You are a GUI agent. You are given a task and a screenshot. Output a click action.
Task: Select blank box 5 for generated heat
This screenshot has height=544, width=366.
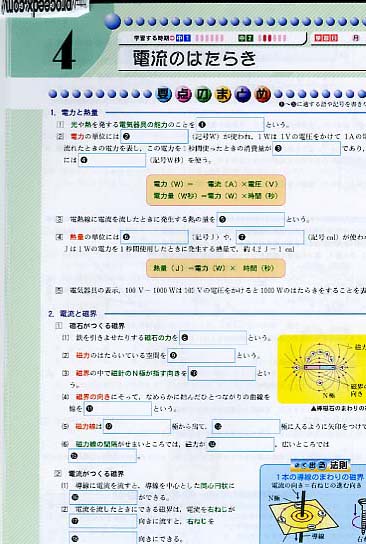click(x=250, y=219)
